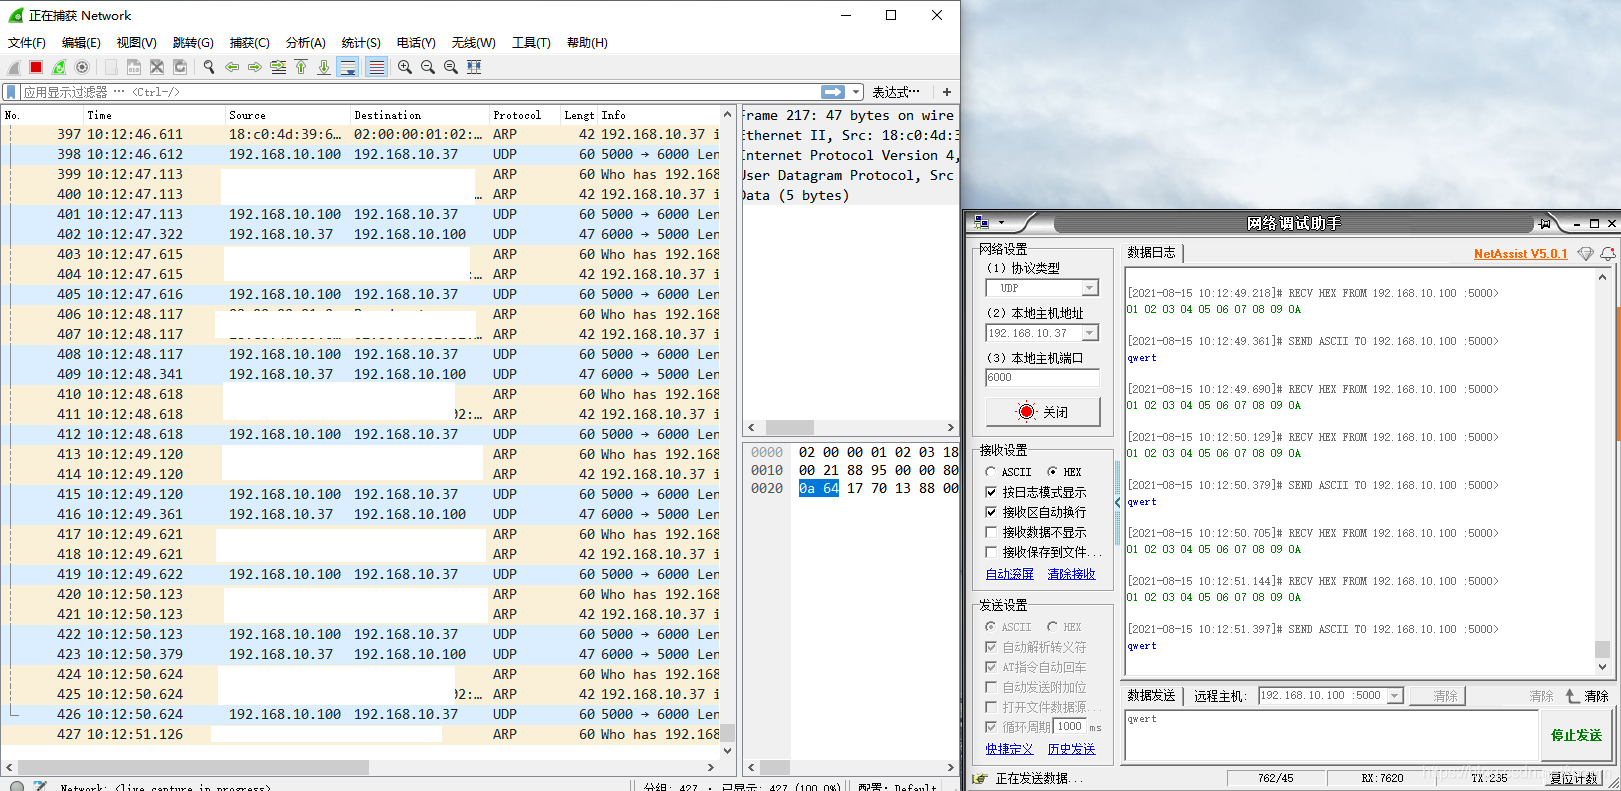Open capture options gear icon
Viewport: 1621px width, 791px height.
[82, 67]
